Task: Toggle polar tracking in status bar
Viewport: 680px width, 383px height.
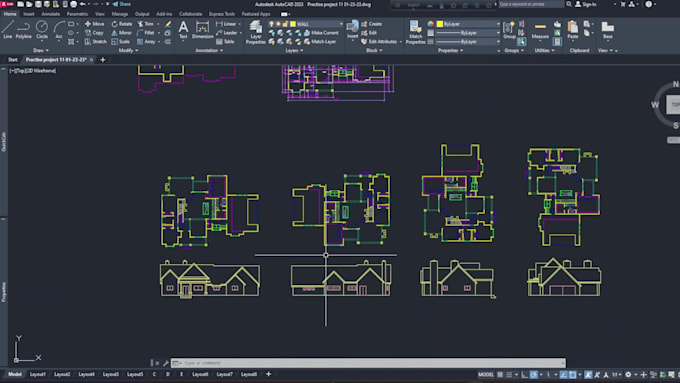Action: 534,374
